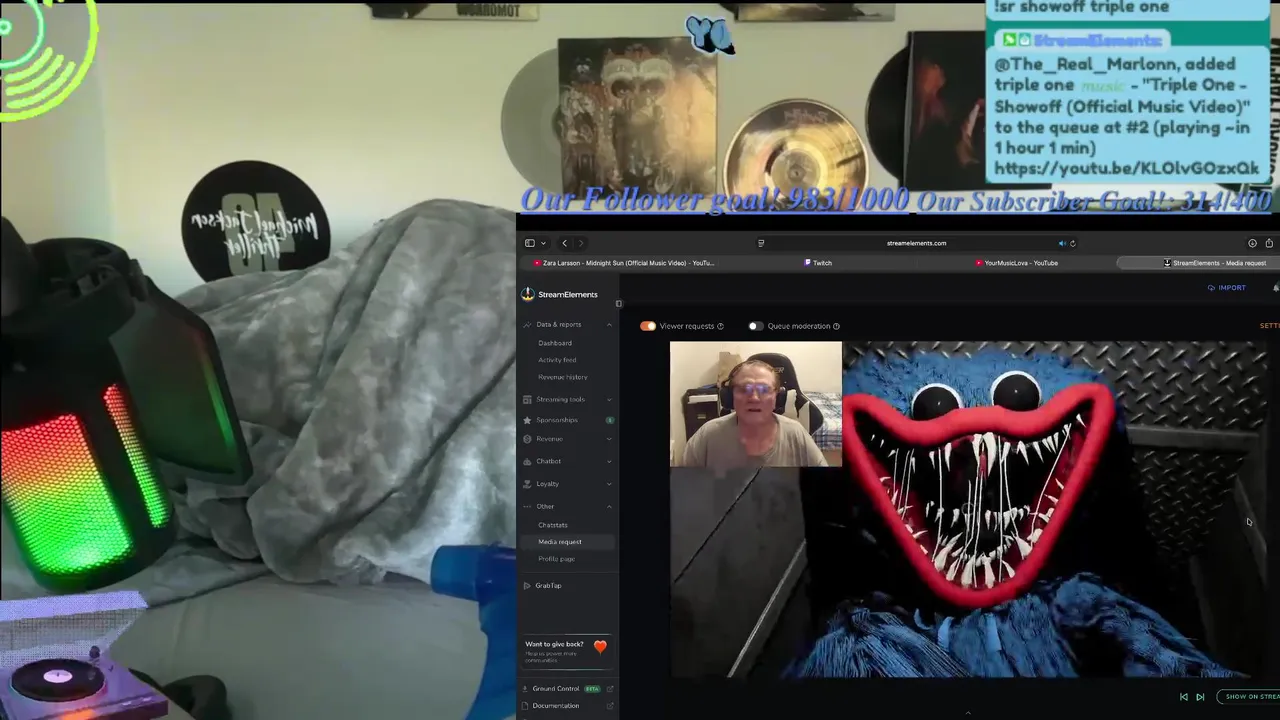Go back with the browser back arrow
This screenshot has width=1280, height=720.
tap(564, 243)
